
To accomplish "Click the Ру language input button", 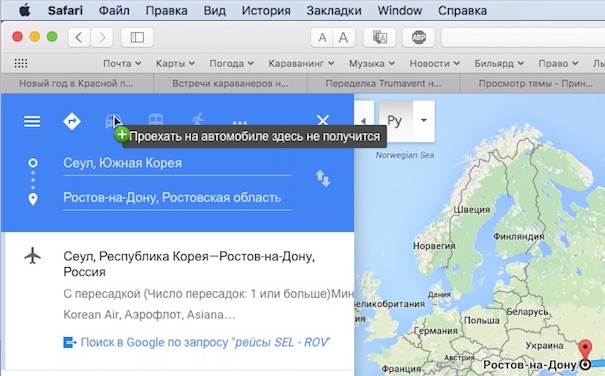I will (x=396, y=121).
